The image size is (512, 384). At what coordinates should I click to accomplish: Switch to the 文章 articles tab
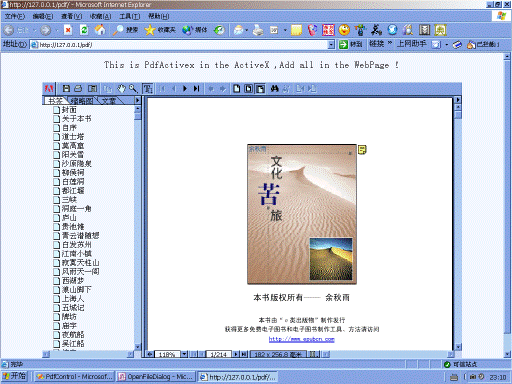pos(109,101)
